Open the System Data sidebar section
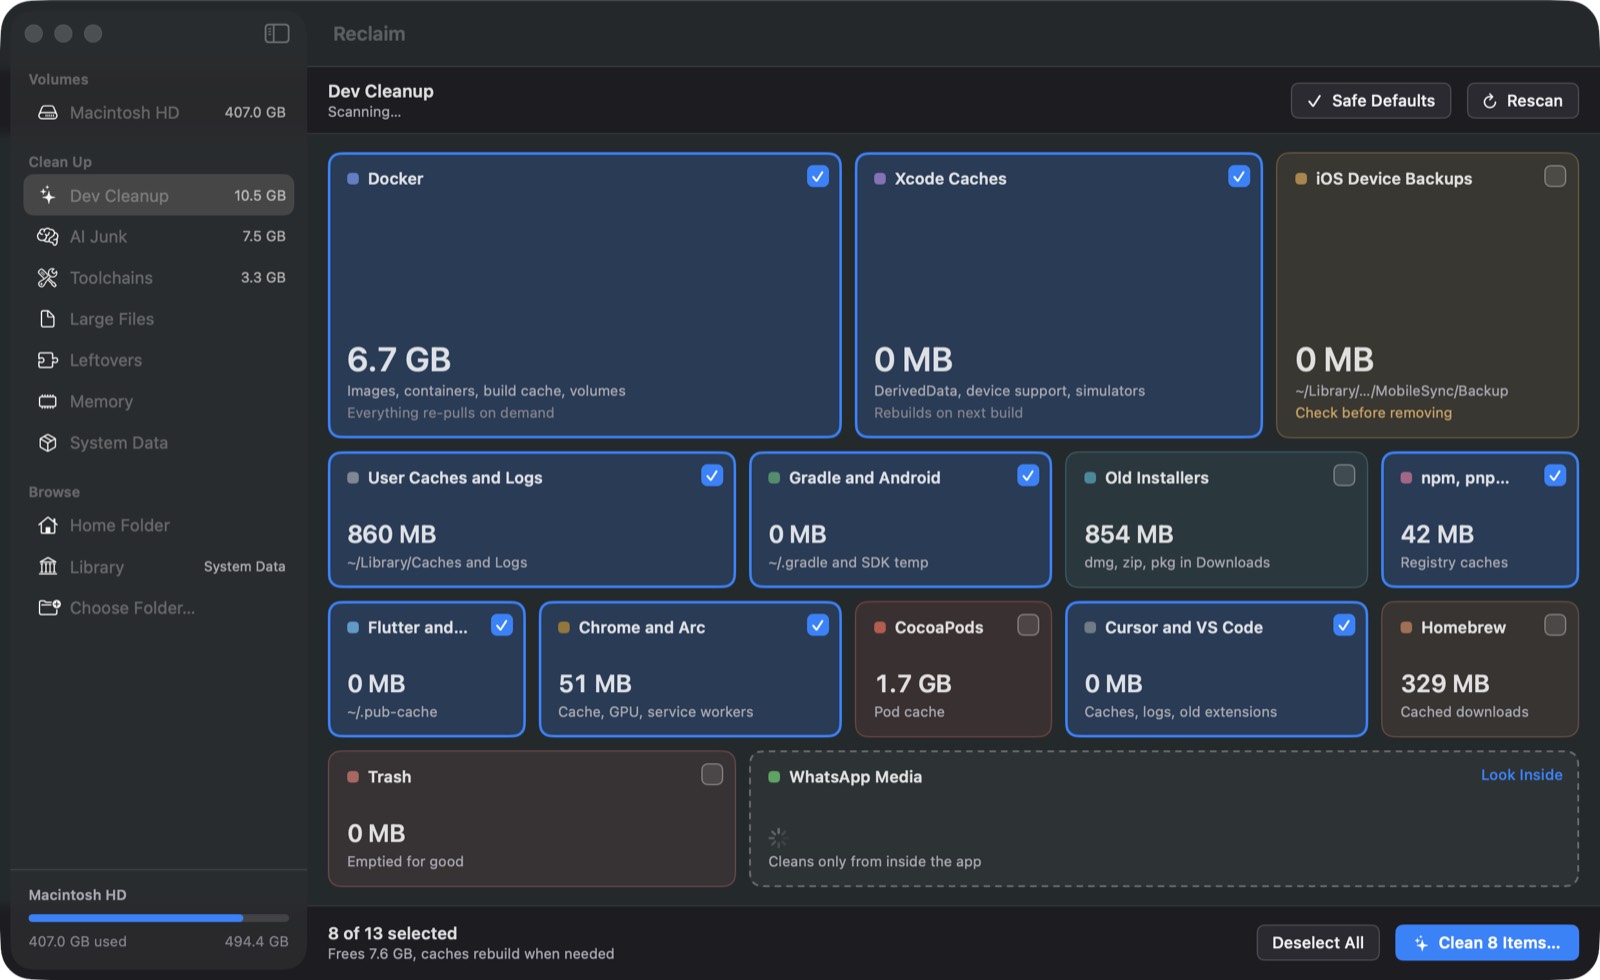 click(159, 443)
